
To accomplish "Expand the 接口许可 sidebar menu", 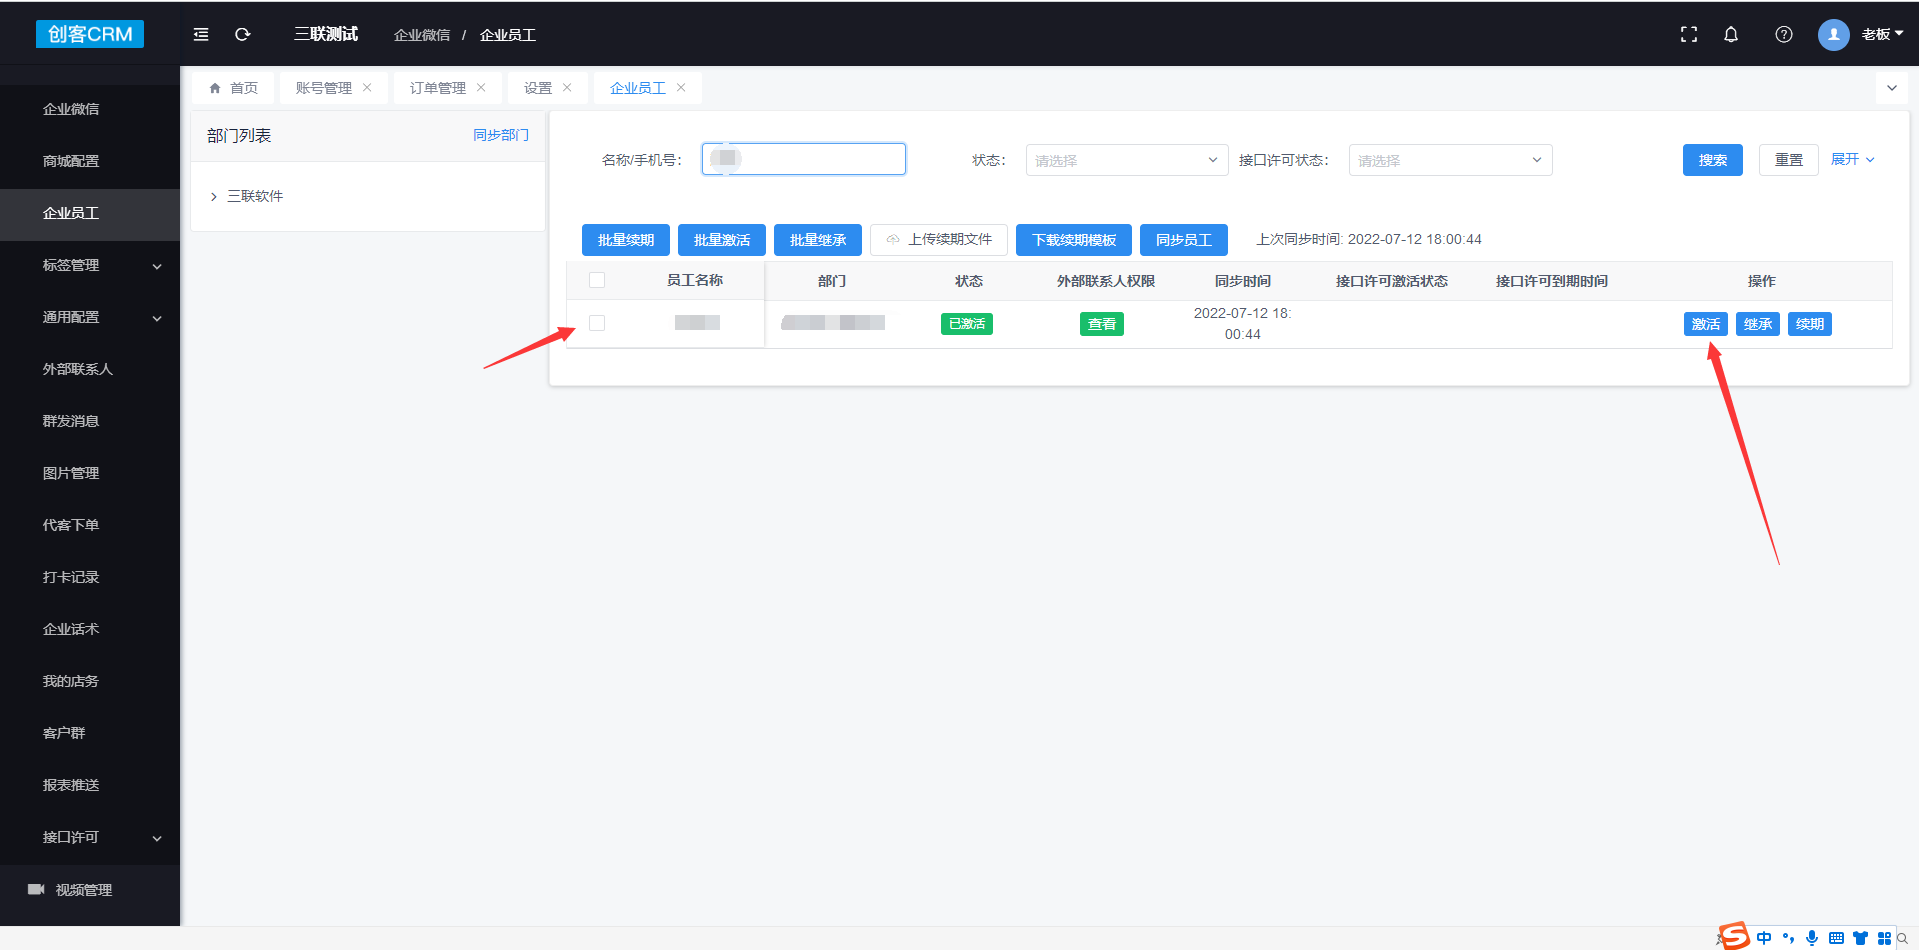I will 90,837.
